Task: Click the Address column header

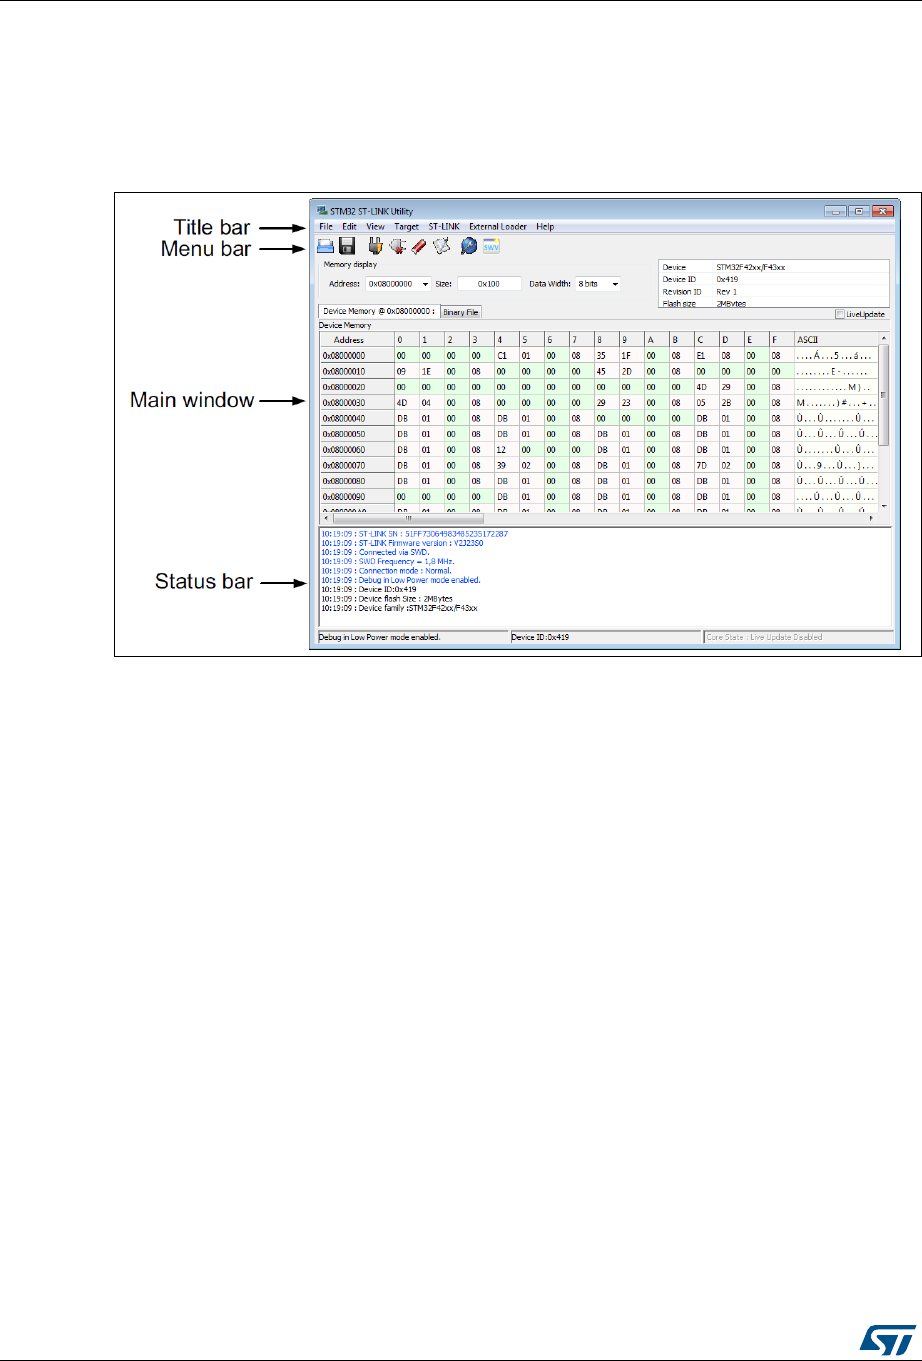Action: (x=356, y=340)
